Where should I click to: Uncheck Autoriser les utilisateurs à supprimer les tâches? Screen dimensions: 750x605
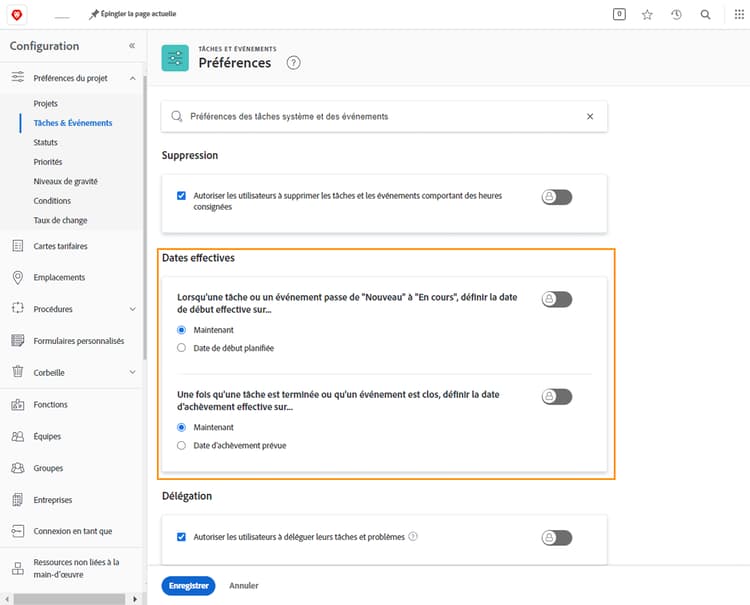point(181,196)
